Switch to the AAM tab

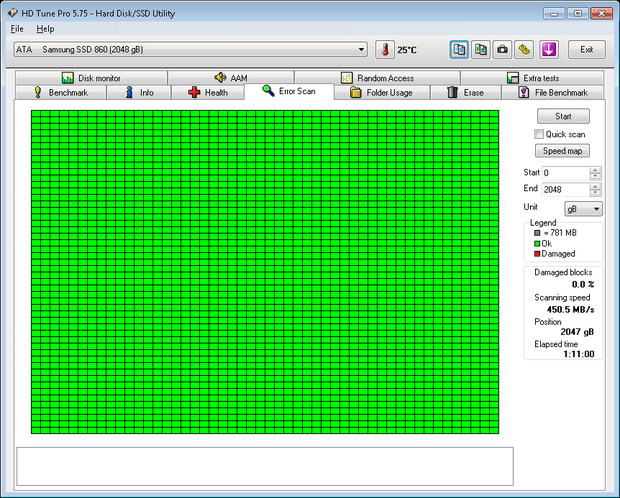click(231, 78)
